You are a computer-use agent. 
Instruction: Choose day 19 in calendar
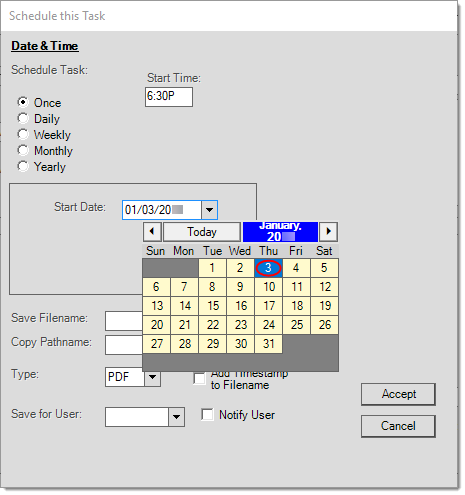[324, 306]
